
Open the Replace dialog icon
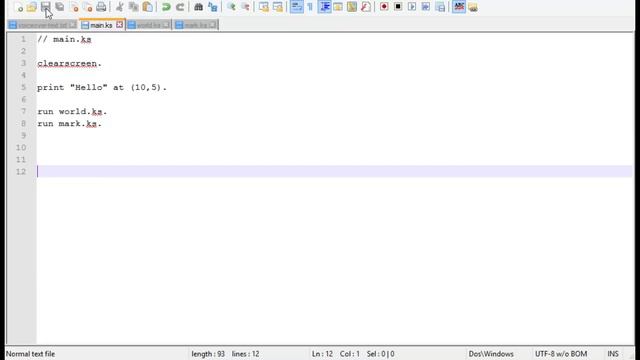click(x=213, y=7)
